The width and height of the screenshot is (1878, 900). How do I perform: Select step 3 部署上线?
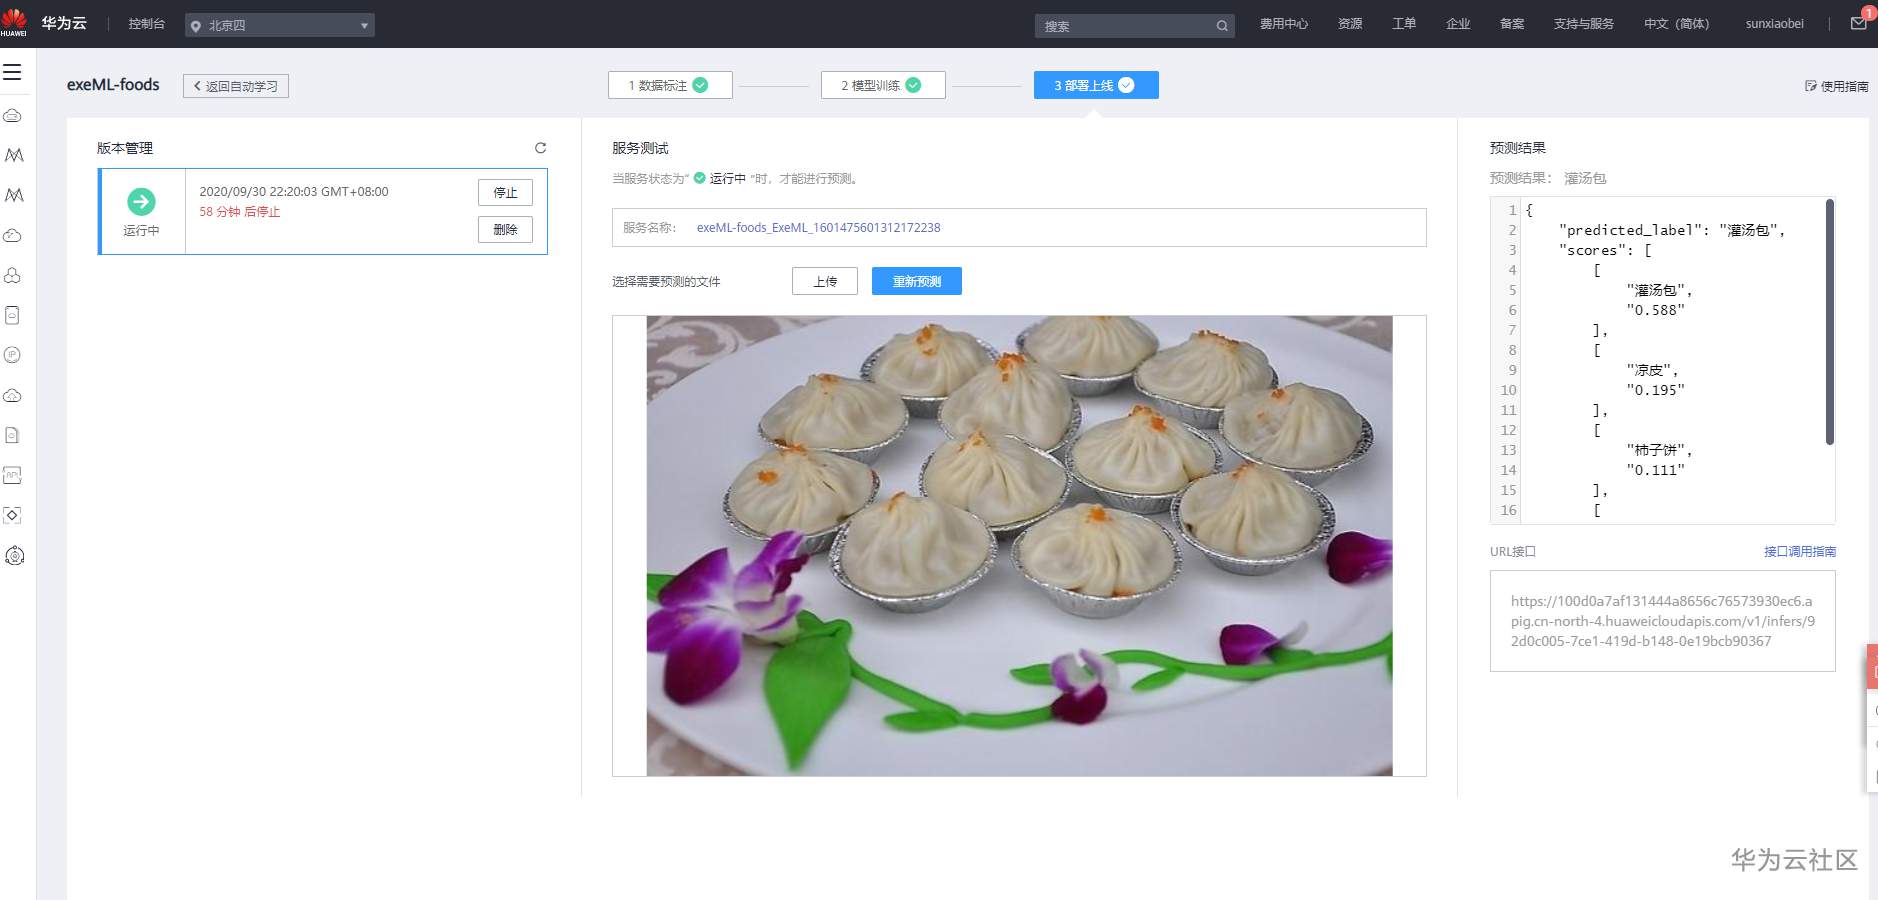click(x=1096, y=85)
